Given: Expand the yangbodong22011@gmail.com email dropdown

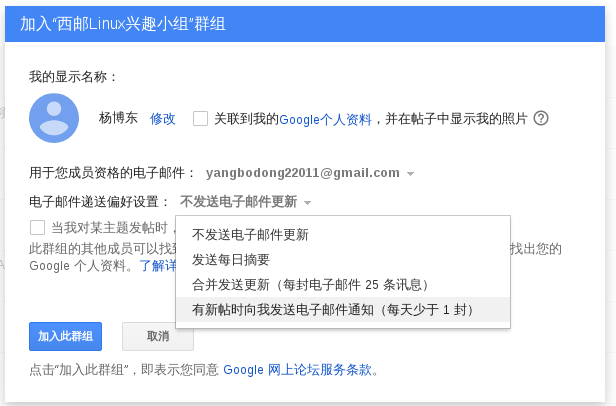Looking at the screenshot, I should click(310, 173).
